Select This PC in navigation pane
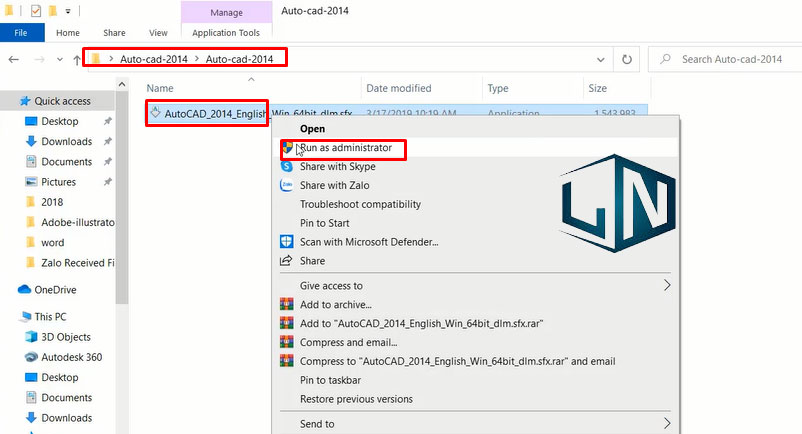This screenshot has height=434, width=802. point(50,317)
